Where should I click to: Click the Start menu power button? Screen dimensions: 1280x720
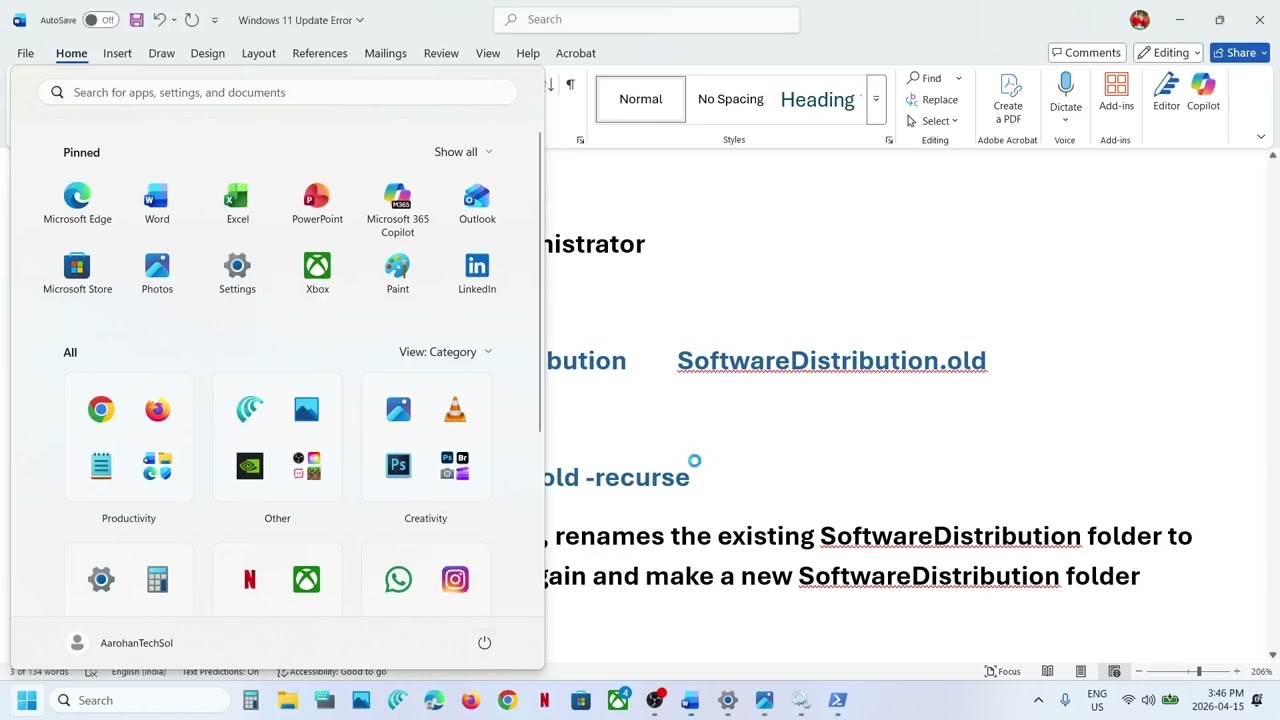point(484,643)
